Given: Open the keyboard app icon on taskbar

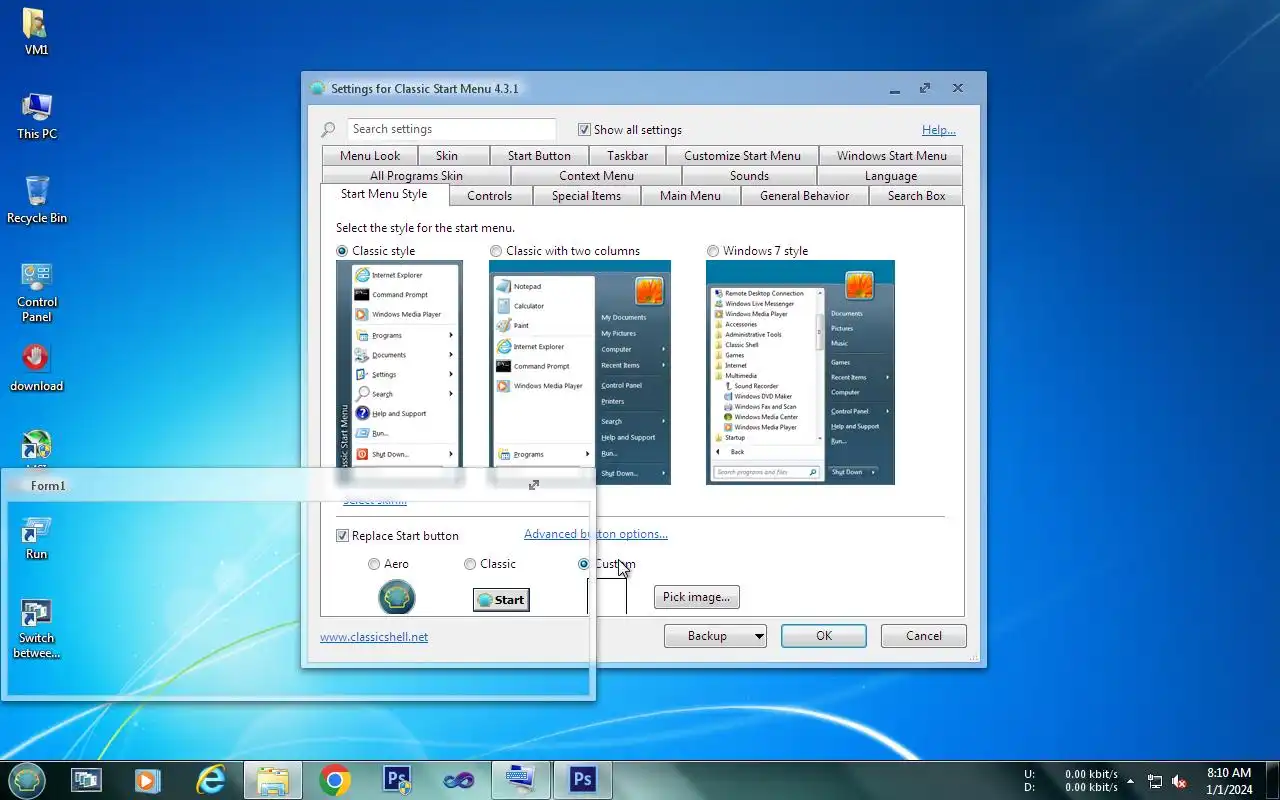Looking at the screenshot, I should pyautogui.click(x=520, y=781).
